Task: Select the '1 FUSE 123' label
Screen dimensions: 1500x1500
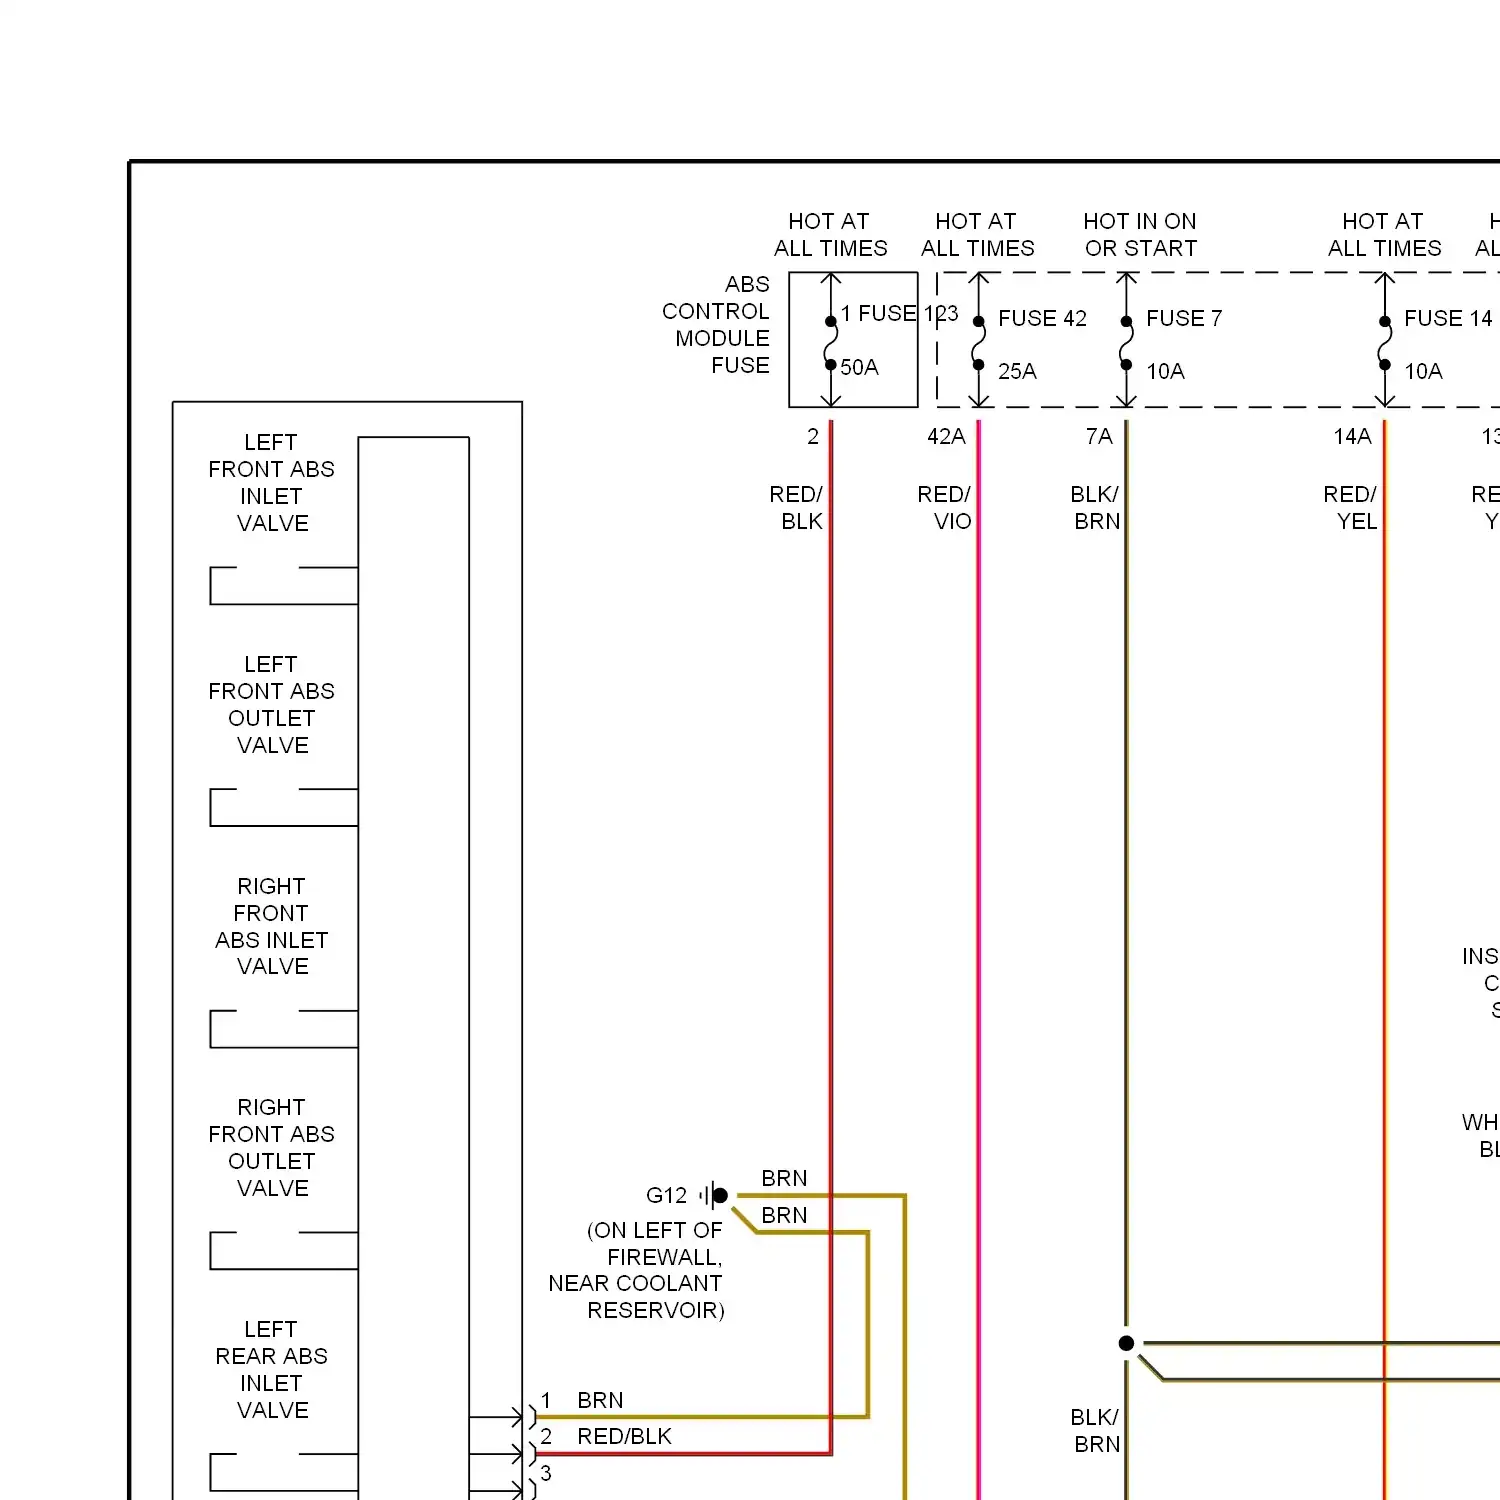Action: tap(899, 314)
